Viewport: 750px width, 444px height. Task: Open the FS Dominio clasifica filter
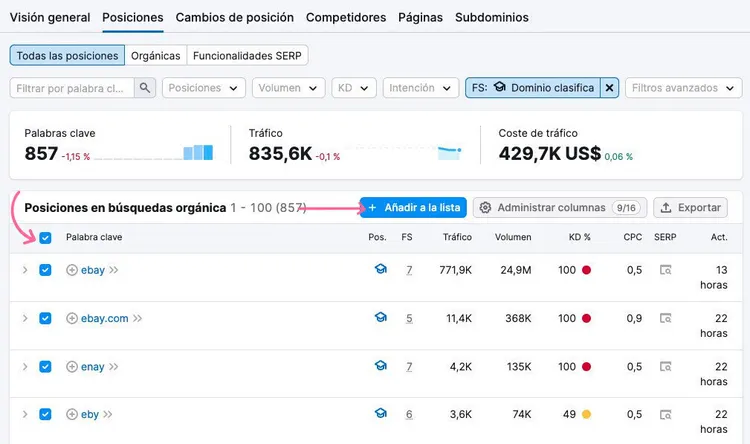(x=533, y=88)
